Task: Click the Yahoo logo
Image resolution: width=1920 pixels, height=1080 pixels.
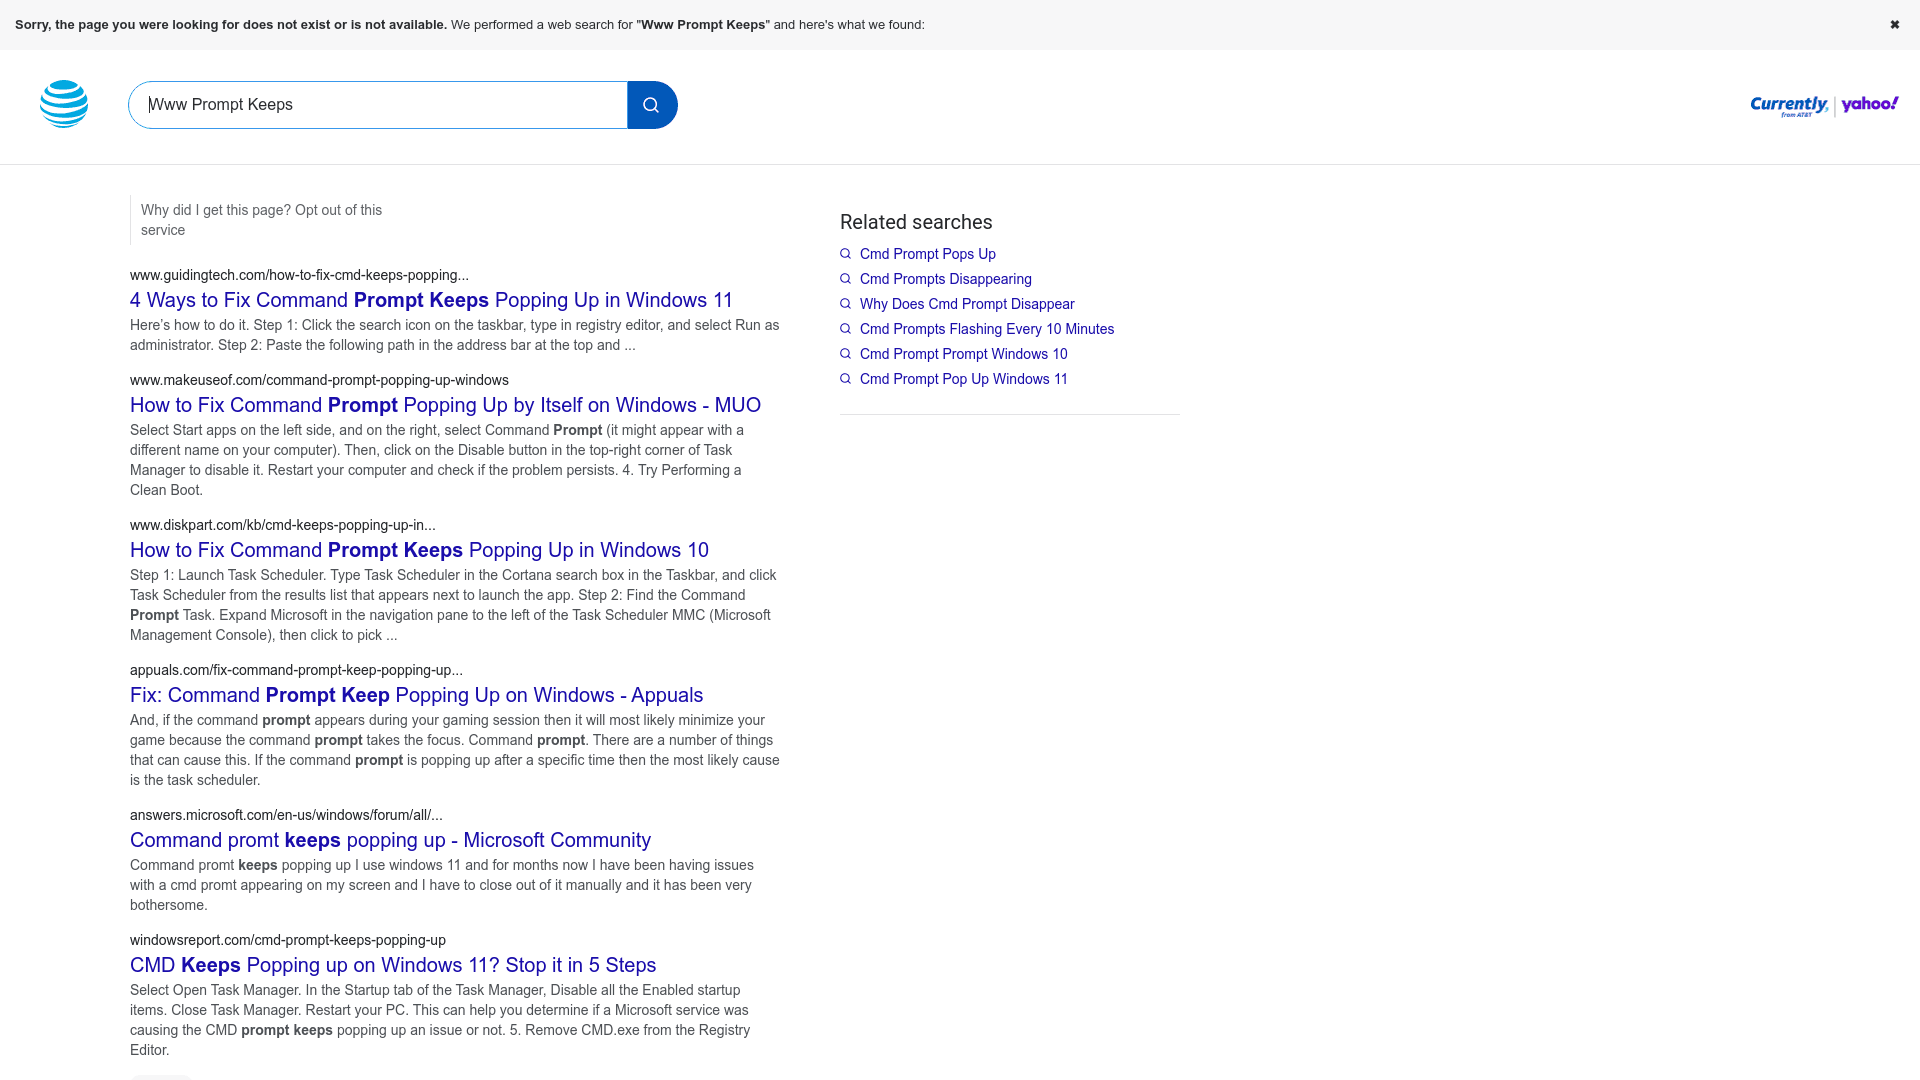Action: tap(1869, 104)
